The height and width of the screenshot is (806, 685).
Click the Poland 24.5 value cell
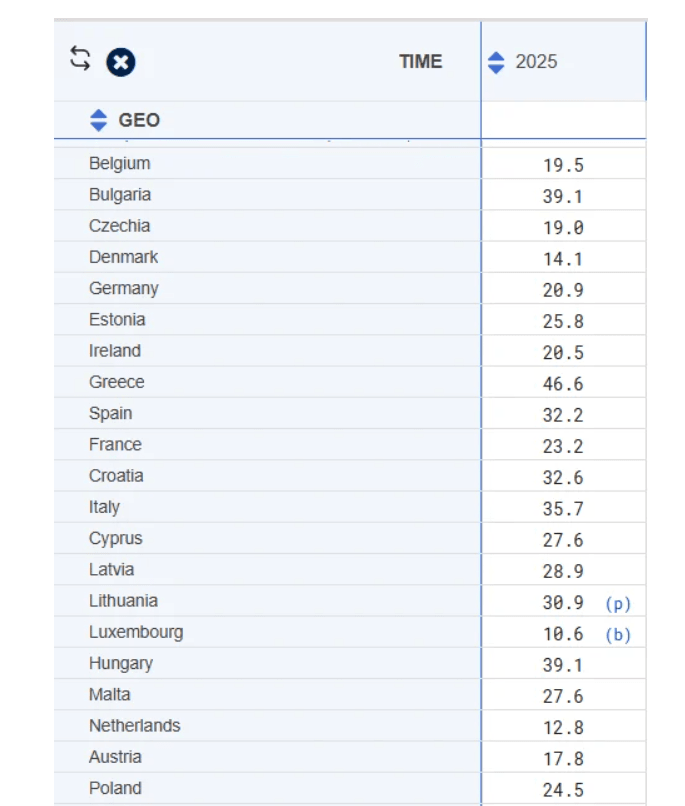[563, 790]
